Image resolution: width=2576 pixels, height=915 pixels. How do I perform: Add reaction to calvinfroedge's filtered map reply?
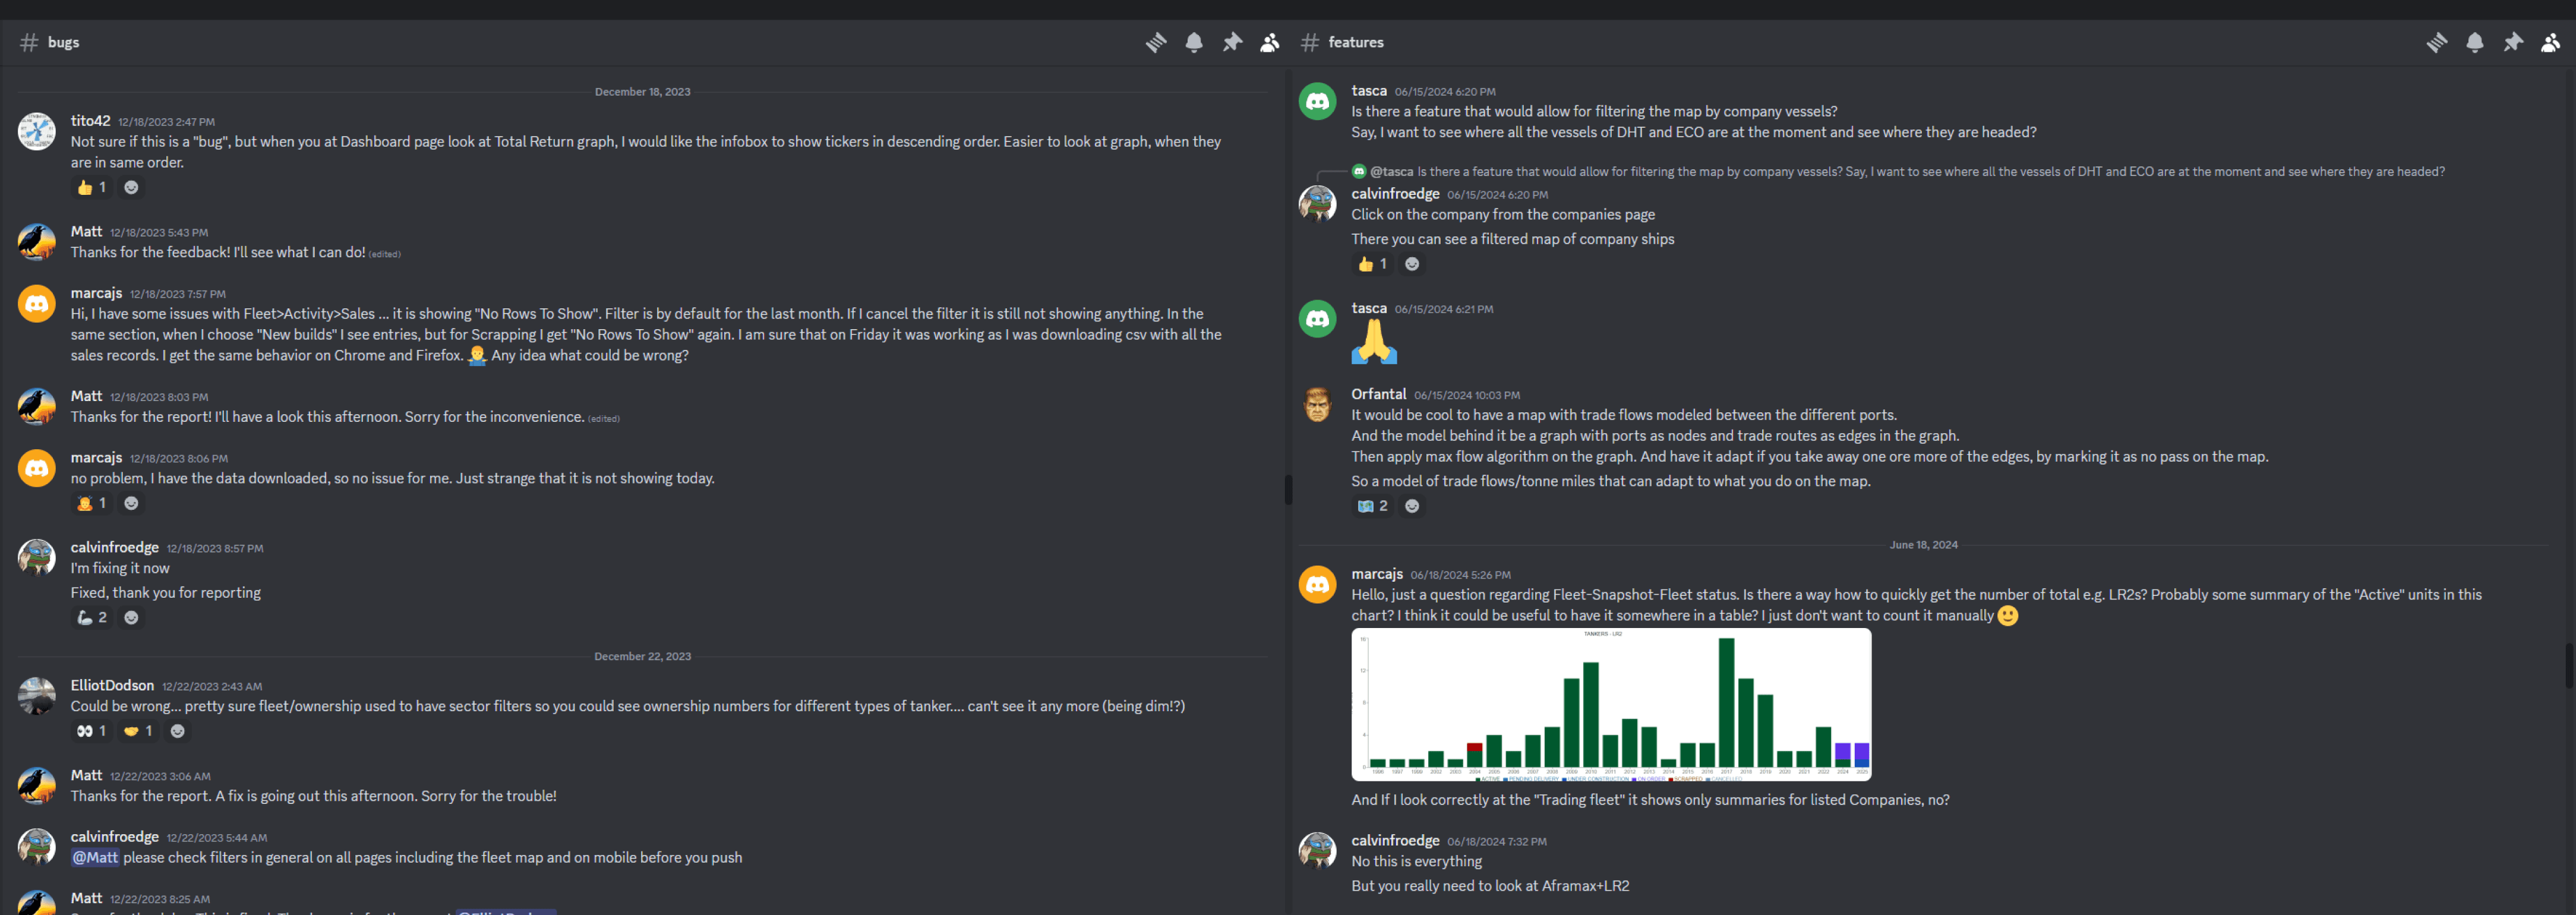[1411, 264]
